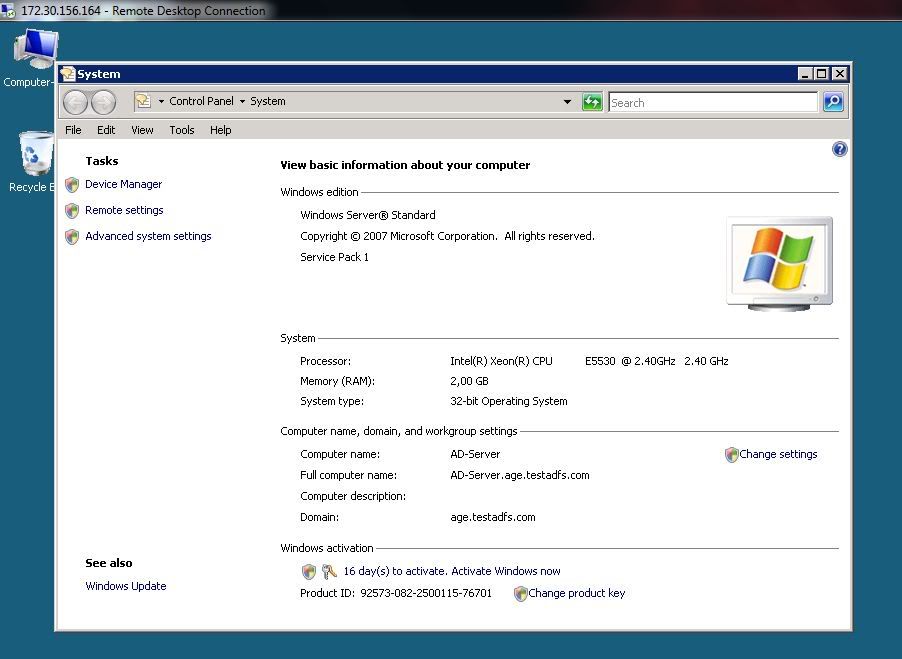This screenshot has height=659, width=902.
Task: Click the magnifier search button
Action: [833, 102]
